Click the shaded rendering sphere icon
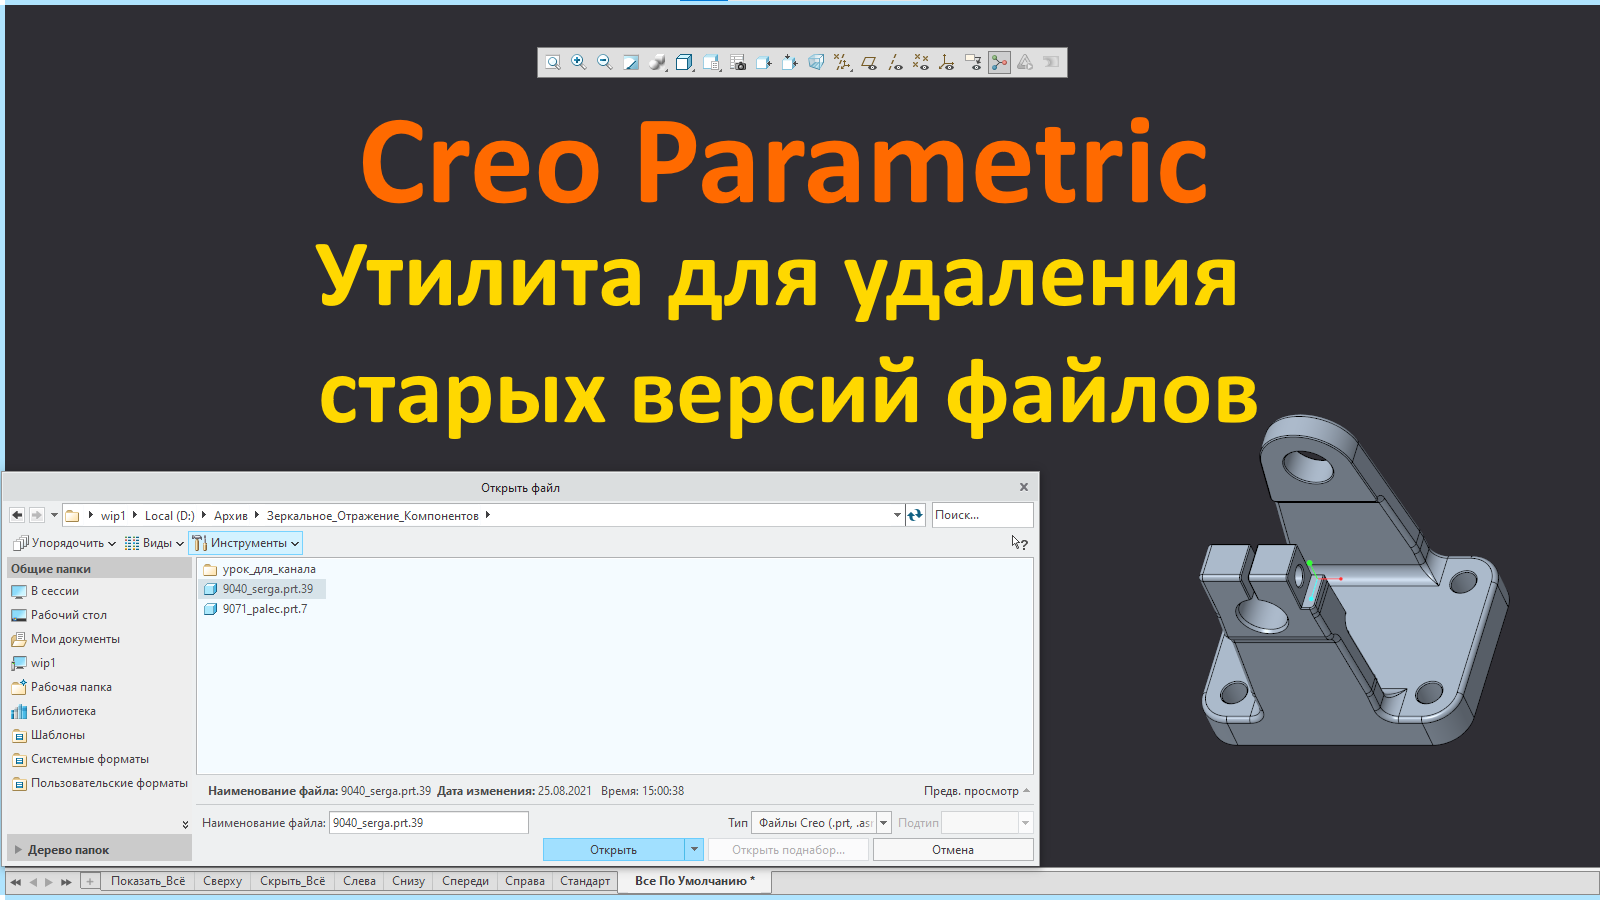This screenshot has width=1600, height=900. (x=657, y=62)
